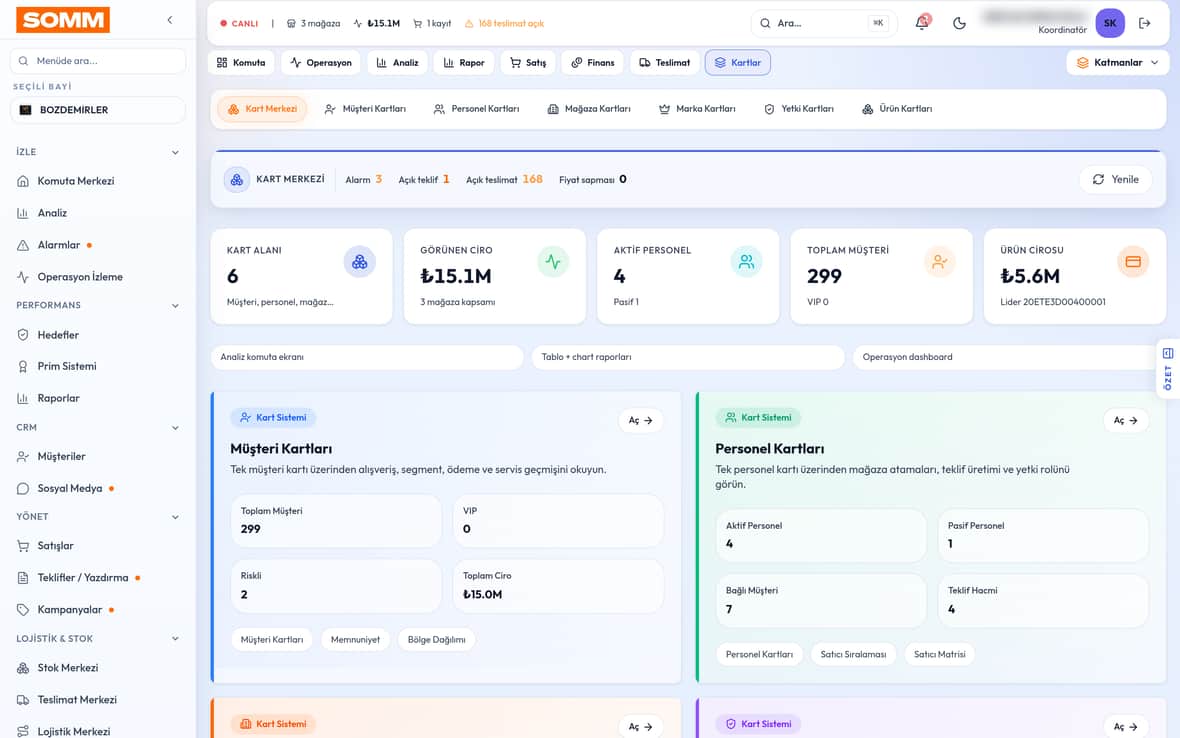1180x738 pixels.
Task: Select the Finans top menu item
Action: (592, 62)
